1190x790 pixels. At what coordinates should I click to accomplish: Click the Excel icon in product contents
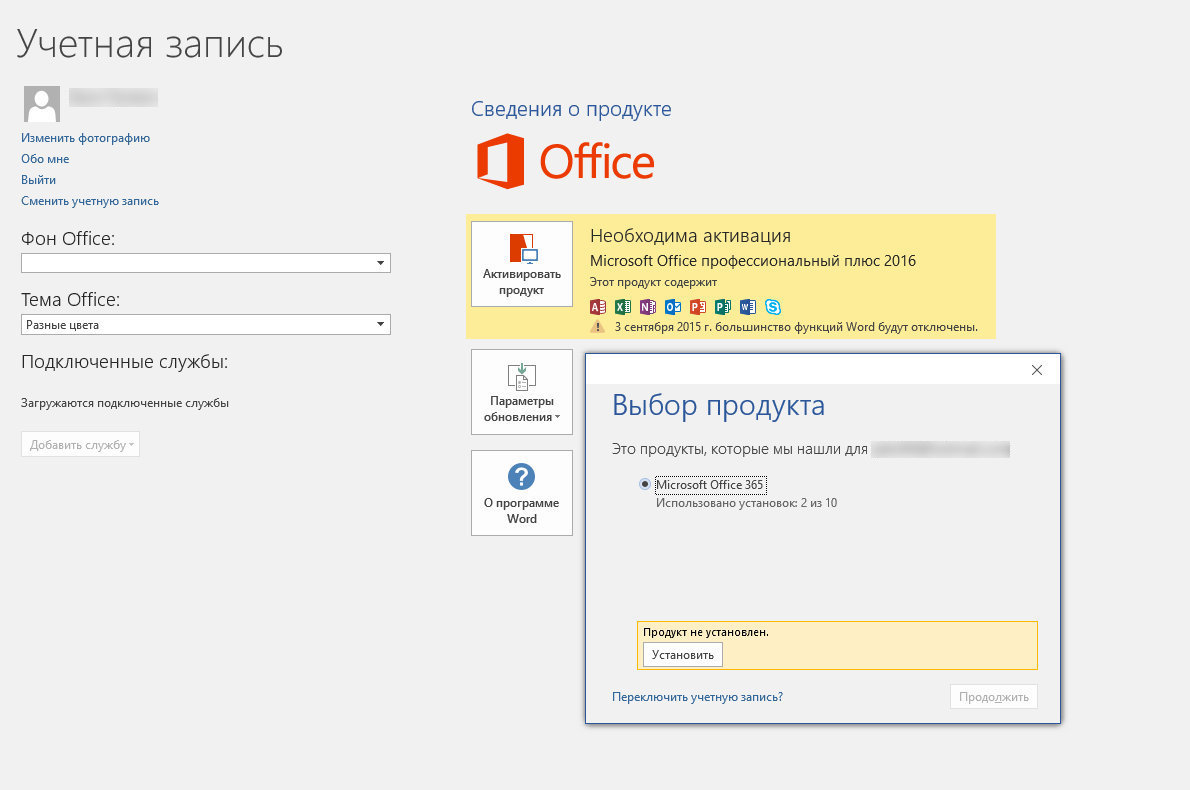pos(623,307)
